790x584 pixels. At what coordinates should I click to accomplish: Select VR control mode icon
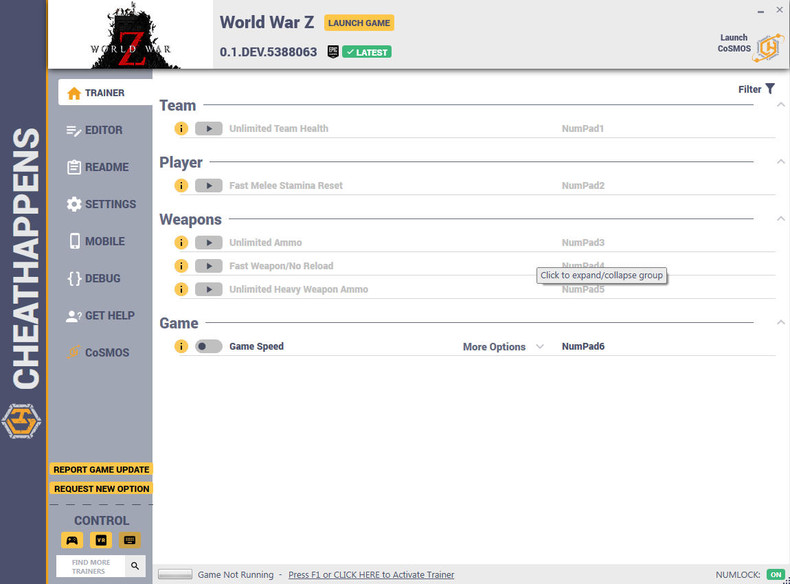coord(101,540)
